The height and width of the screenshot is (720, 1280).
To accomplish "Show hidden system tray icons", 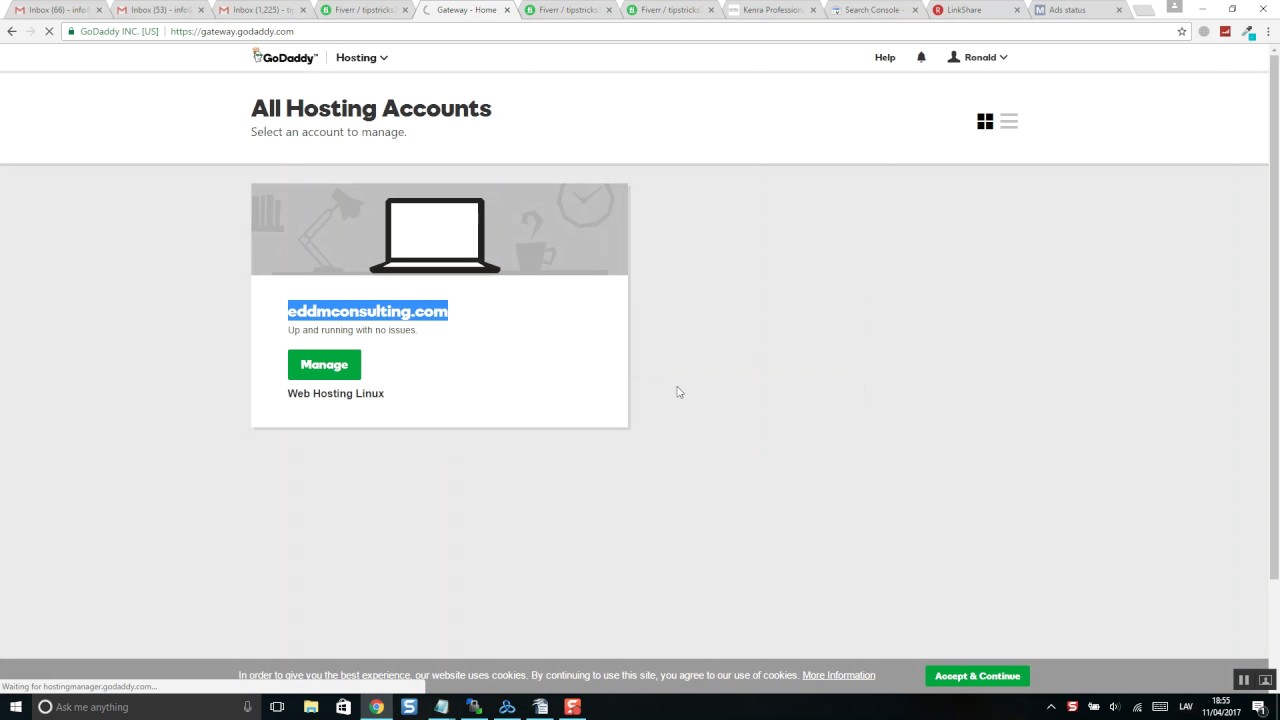I will click(1051, 707).
